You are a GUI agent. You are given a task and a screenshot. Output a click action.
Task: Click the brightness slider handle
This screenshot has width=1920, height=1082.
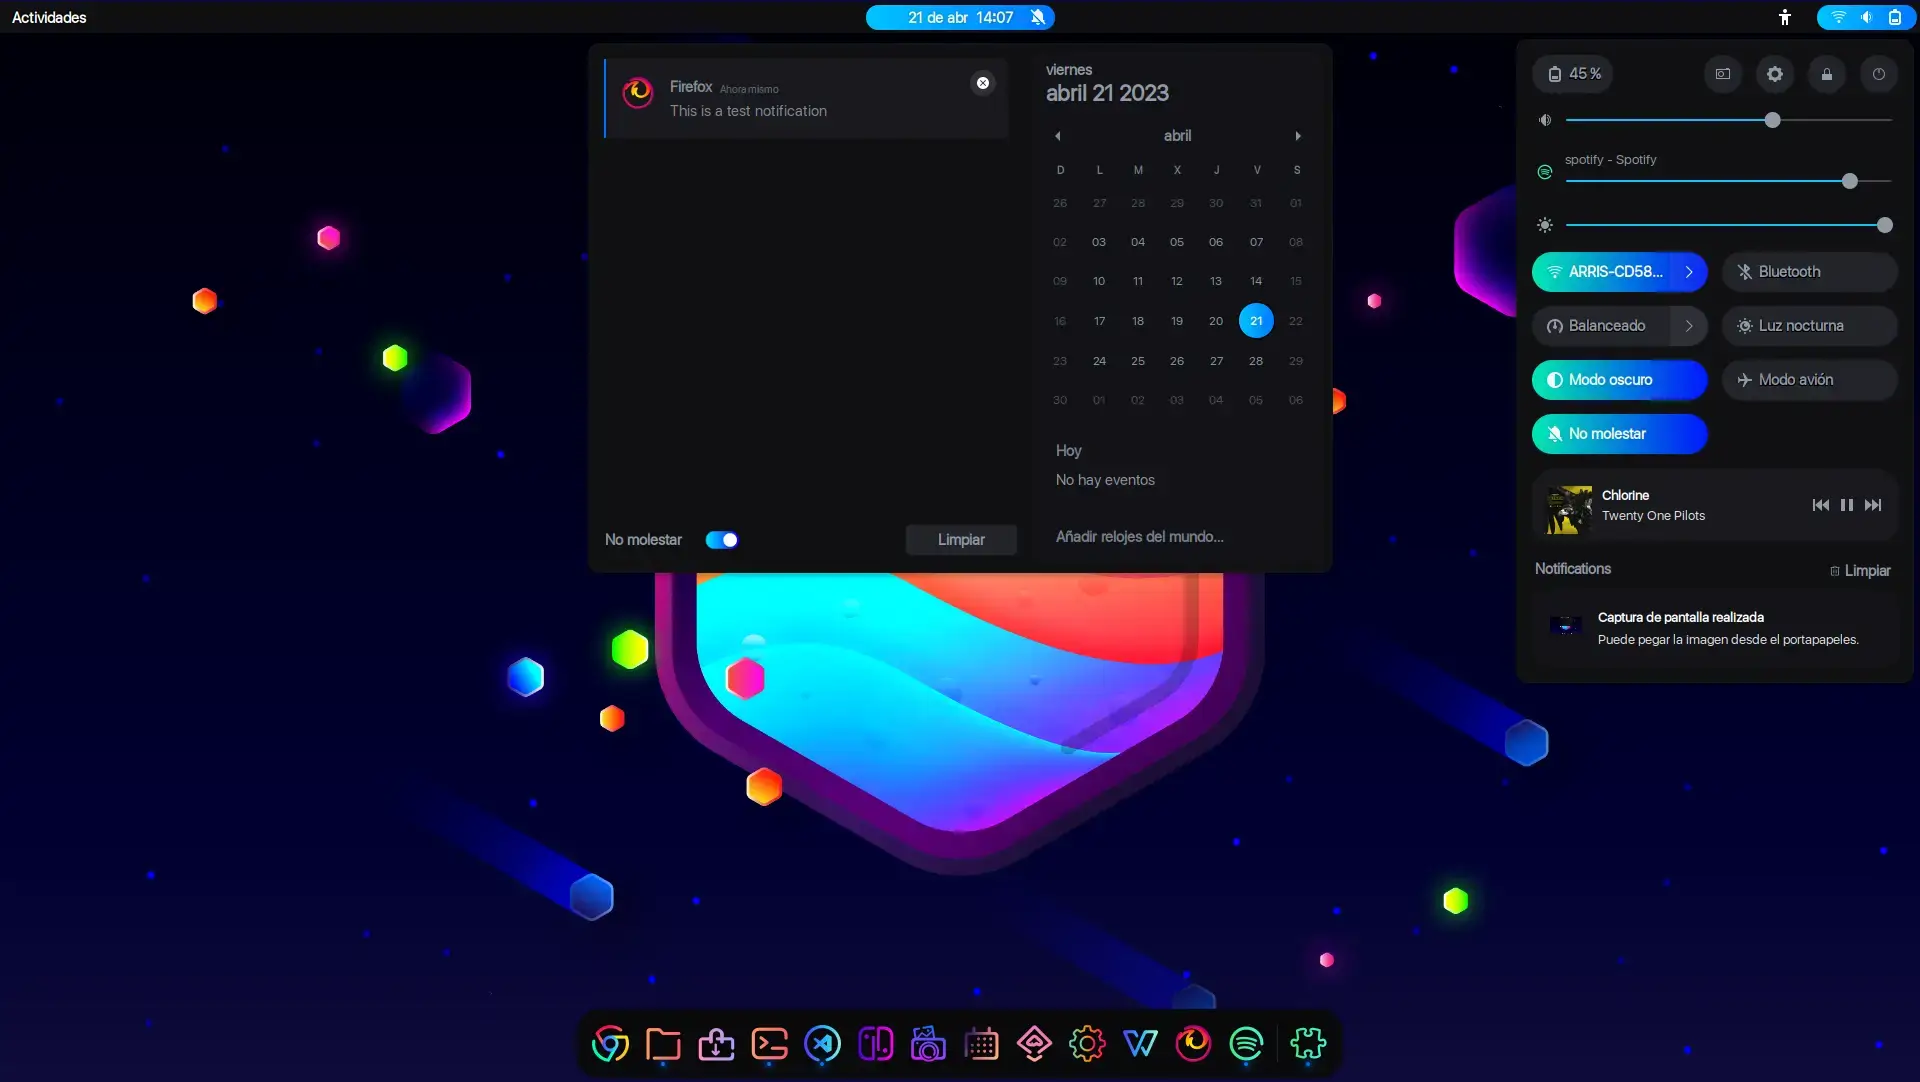(x=1884, y=226)
